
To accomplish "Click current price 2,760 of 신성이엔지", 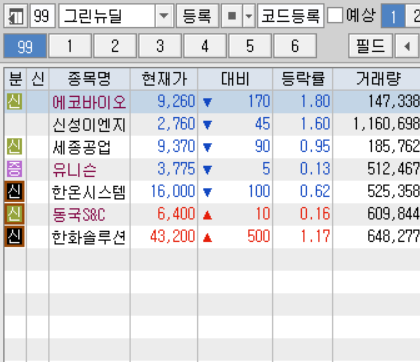I will tap(176, 124).
